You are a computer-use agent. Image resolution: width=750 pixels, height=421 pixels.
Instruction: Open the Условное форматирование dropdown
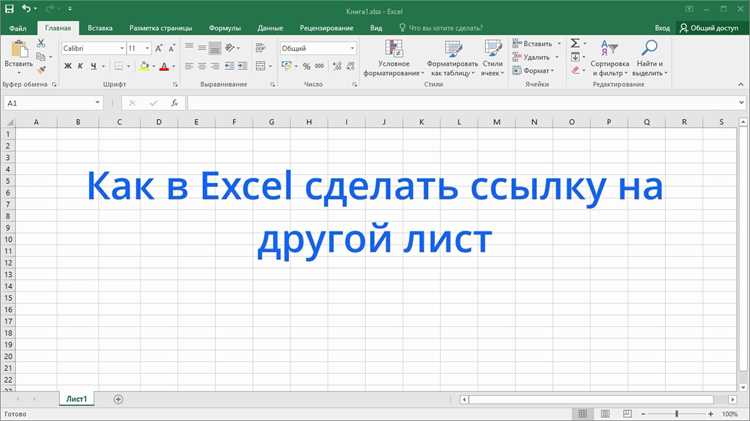[x=394, y=58]
